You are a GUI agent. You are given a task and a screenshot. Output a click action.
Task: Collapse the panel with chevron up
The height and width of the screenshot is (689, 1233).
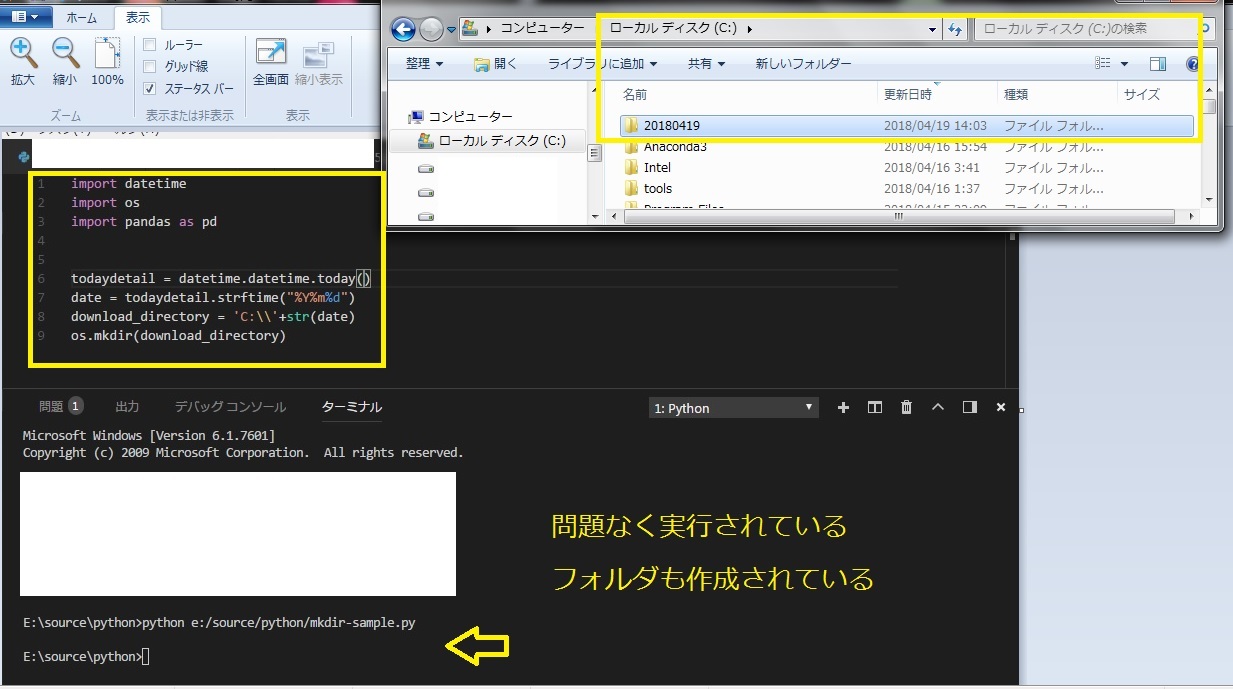[938, 407]
